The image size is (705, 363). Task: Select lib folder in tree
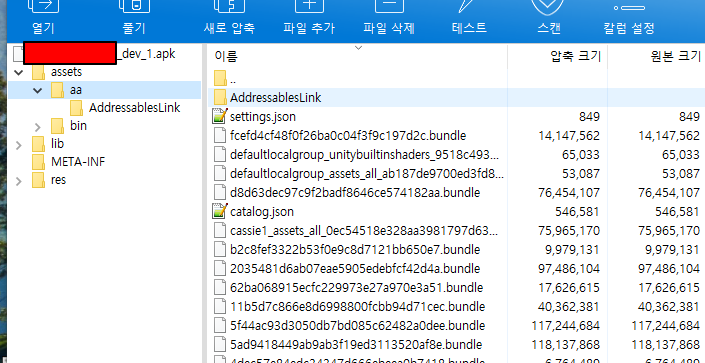pyautogui.click(x=58, y=144)
